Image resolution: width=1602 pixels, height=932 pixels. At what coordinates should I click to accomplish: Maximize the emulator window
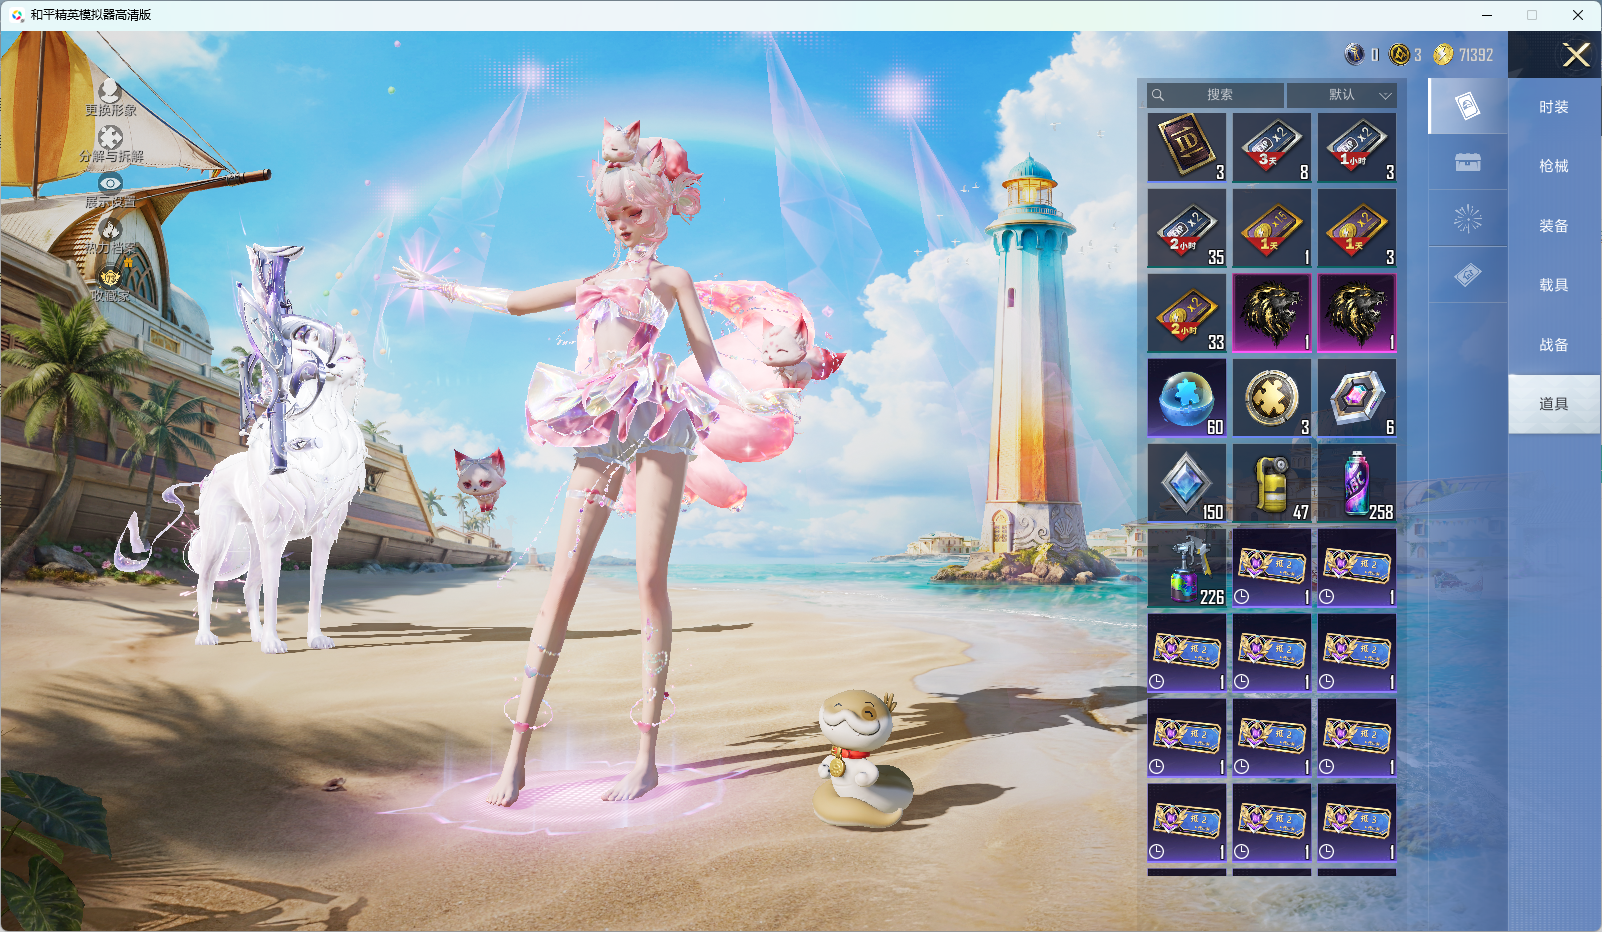click(x=1532, y=15)
